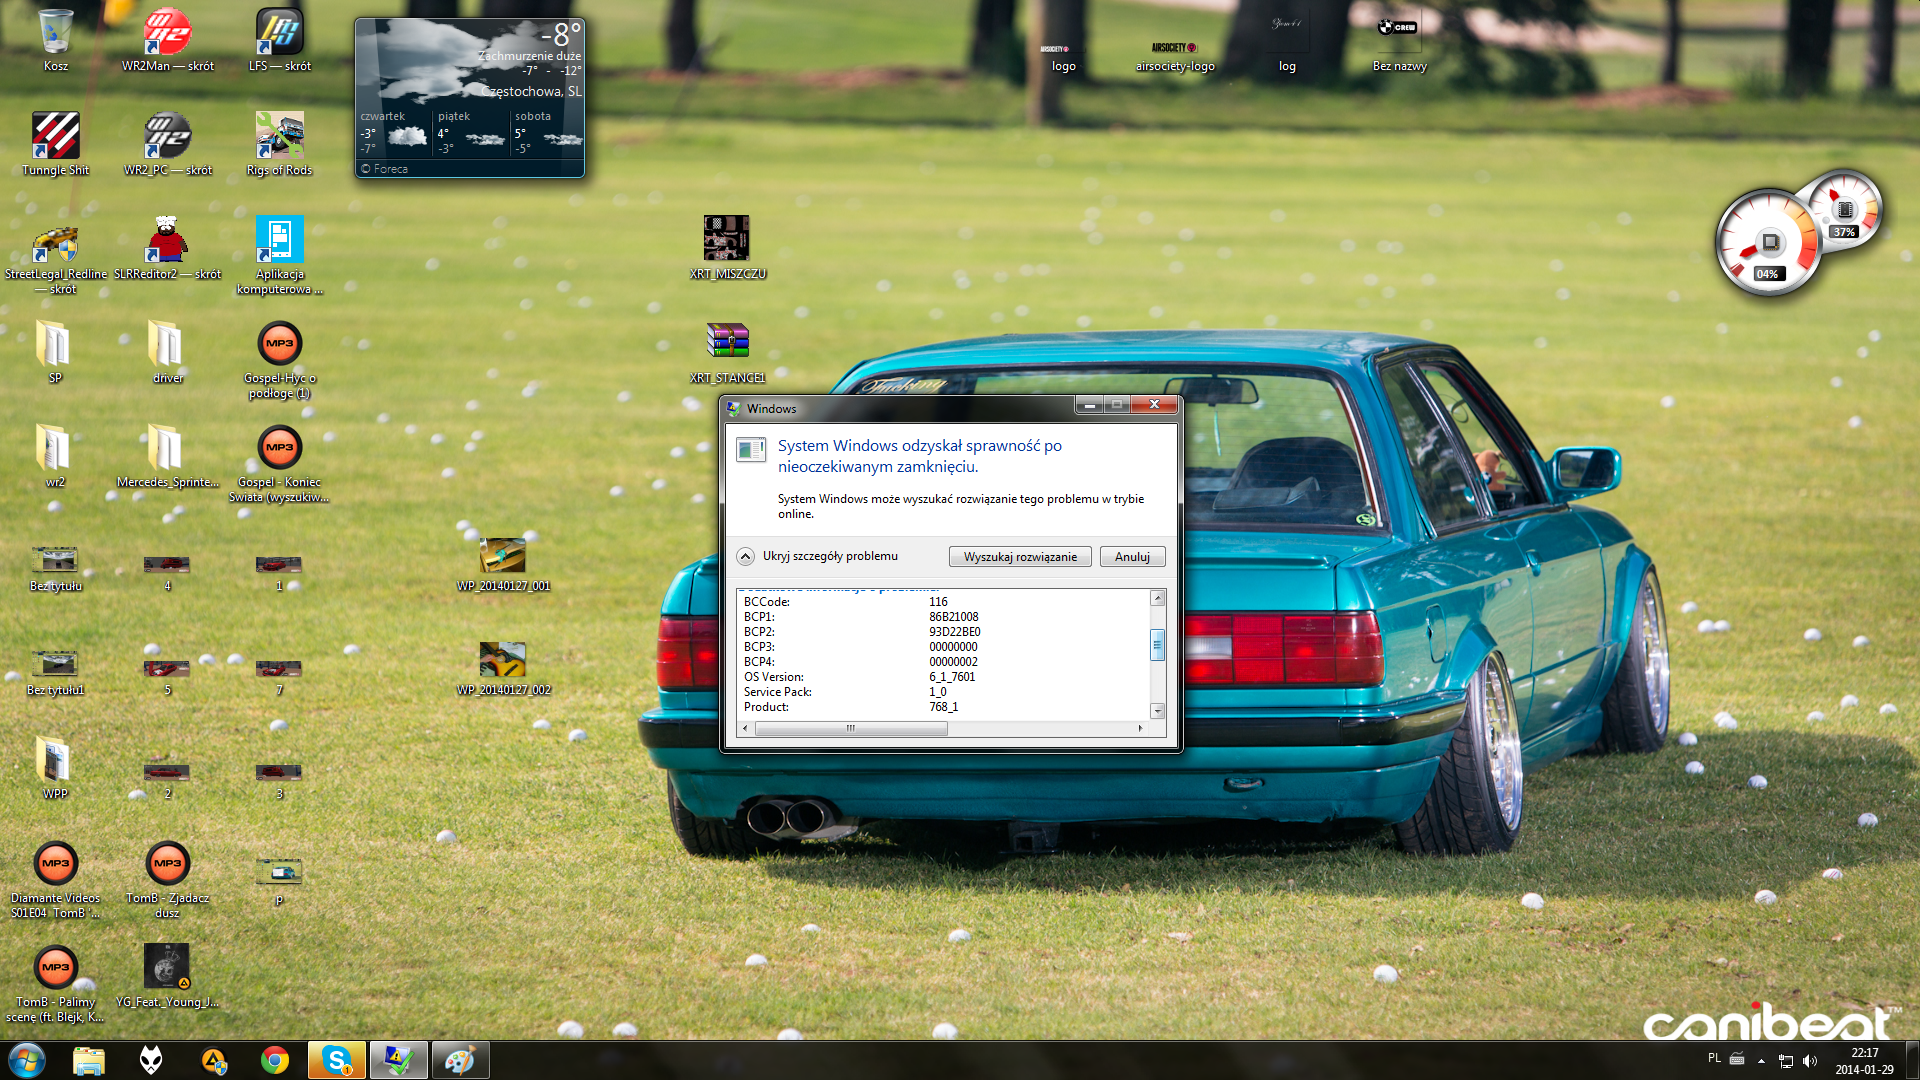Image resolution: width=1920 pixels, height=1080 pixels.
Task: Open Skype from the taskbar
Action: pos(337,1060)
